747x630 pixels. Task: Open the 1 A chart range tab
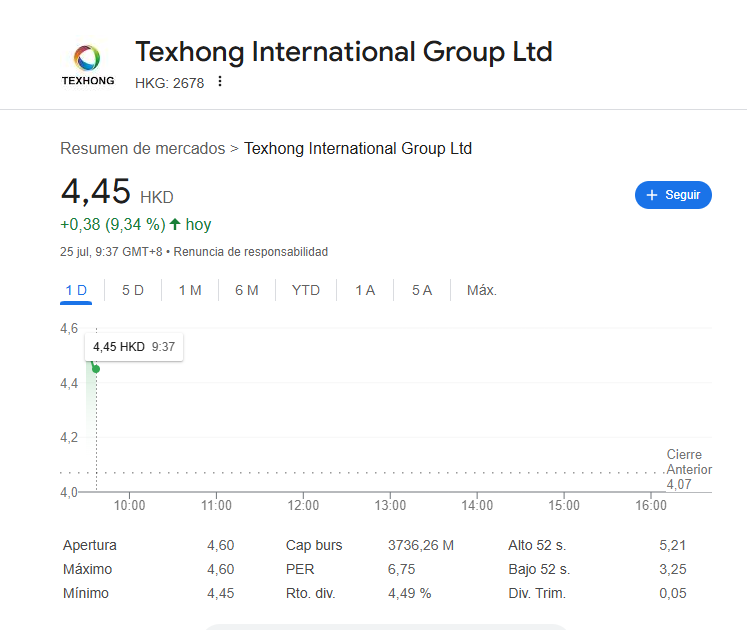pyautogui.click(x=365, y=290)
